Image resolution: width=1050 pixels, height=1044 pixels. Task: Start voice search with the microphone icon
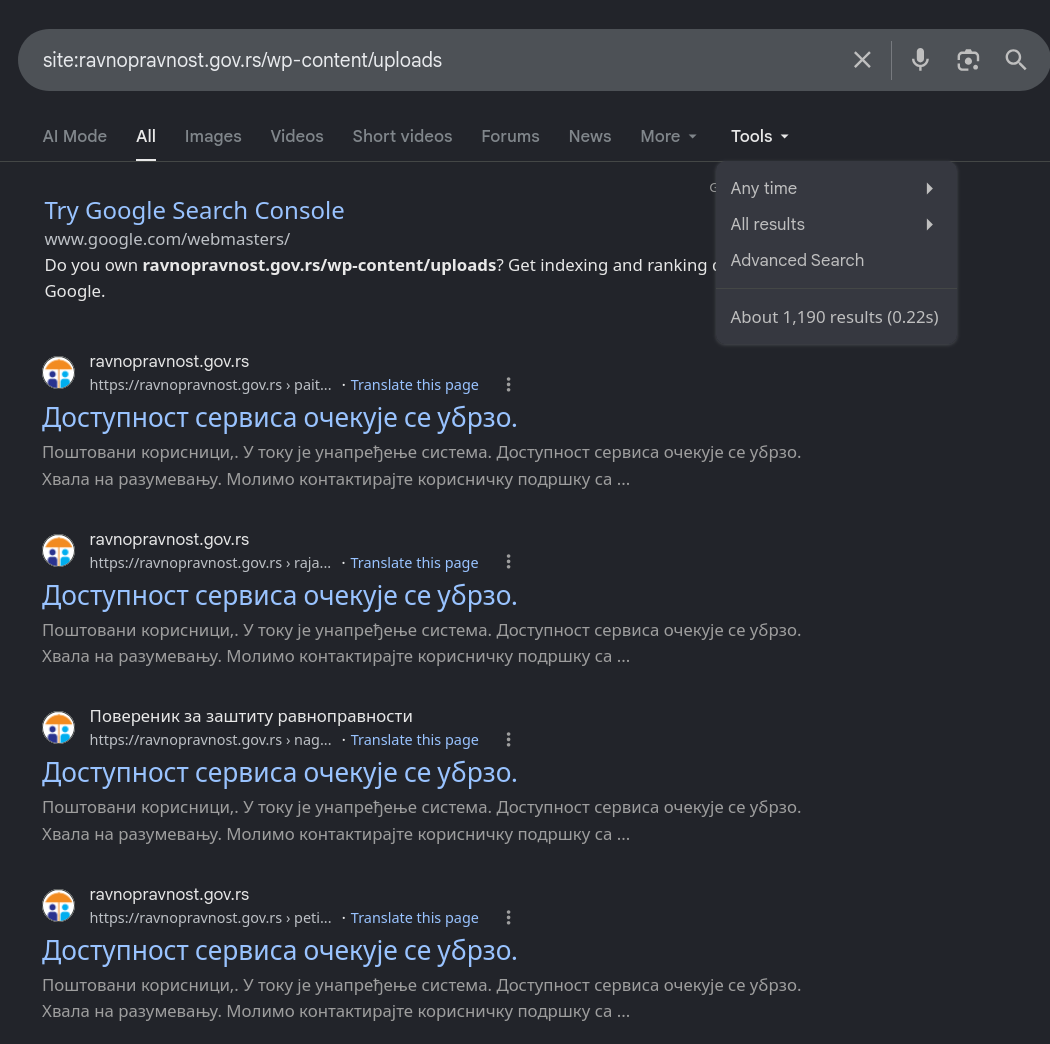(920, 60)
